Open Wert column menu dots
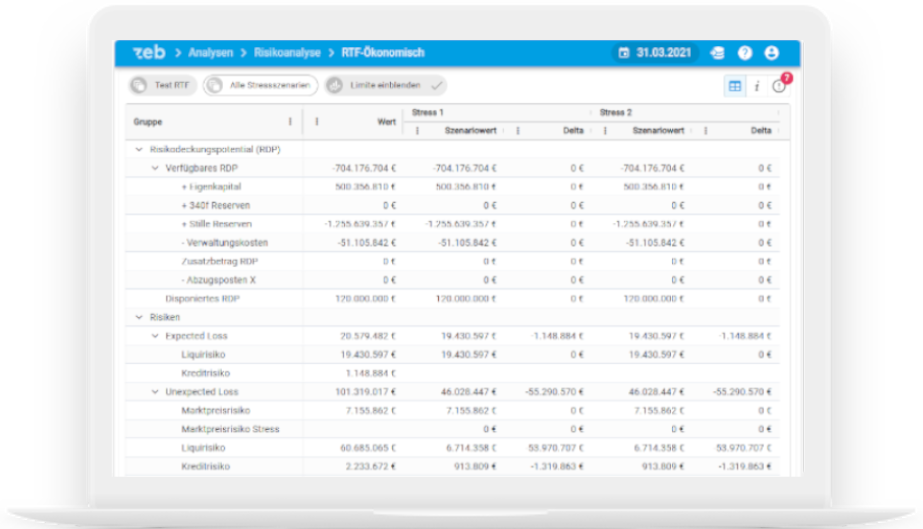Screen dimensions: 923x529 317,122
